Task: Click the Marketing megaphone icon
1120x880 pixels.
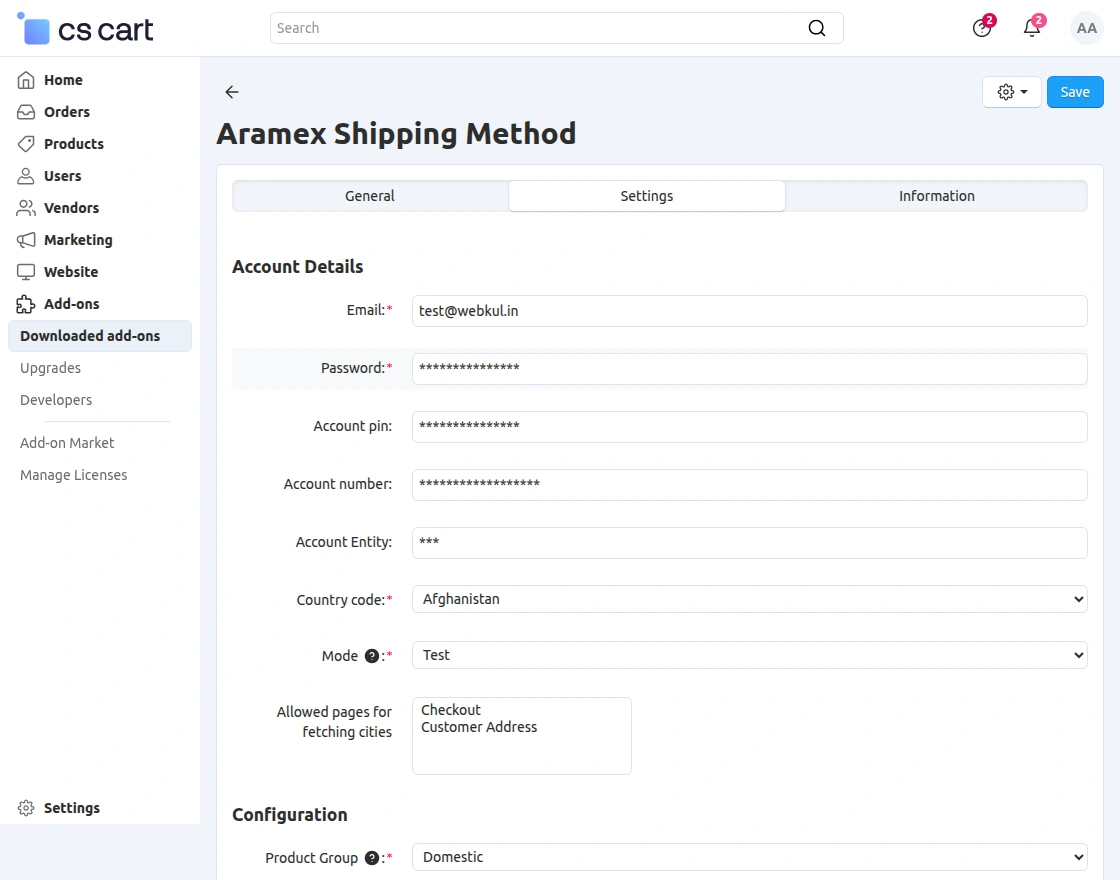Action: pos(26,240)
